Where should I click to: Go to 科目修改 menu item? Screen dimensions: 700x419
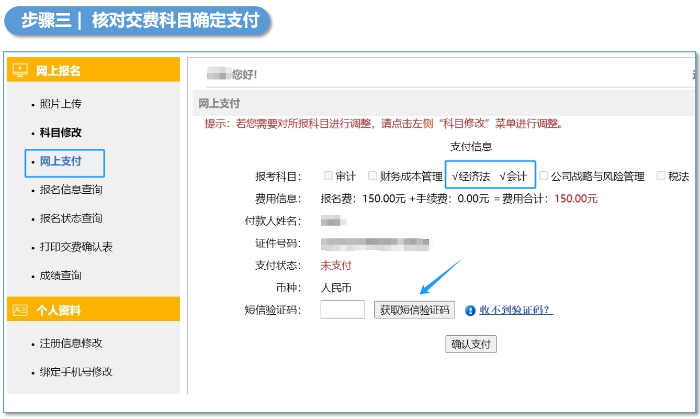pos(61,133)
